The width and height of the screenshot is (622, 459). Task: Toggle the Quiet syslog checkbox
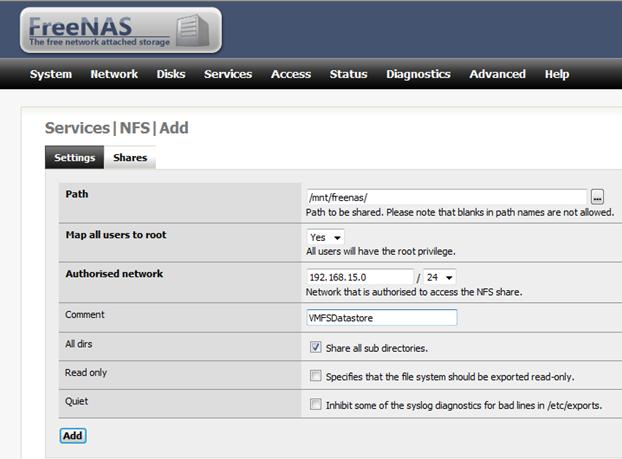[x=316, y=405]
